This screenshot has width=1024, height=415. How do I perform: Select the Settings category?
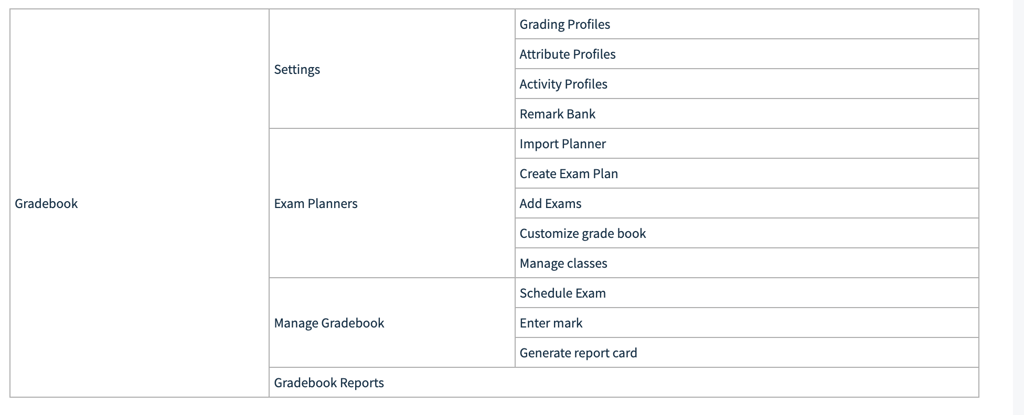297,70
